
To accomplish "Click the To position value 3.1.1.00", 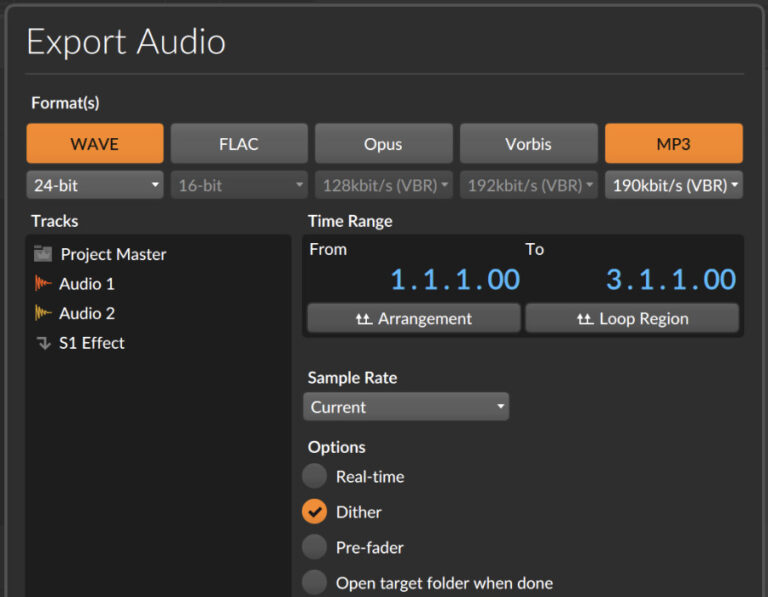I will point(671,280).
